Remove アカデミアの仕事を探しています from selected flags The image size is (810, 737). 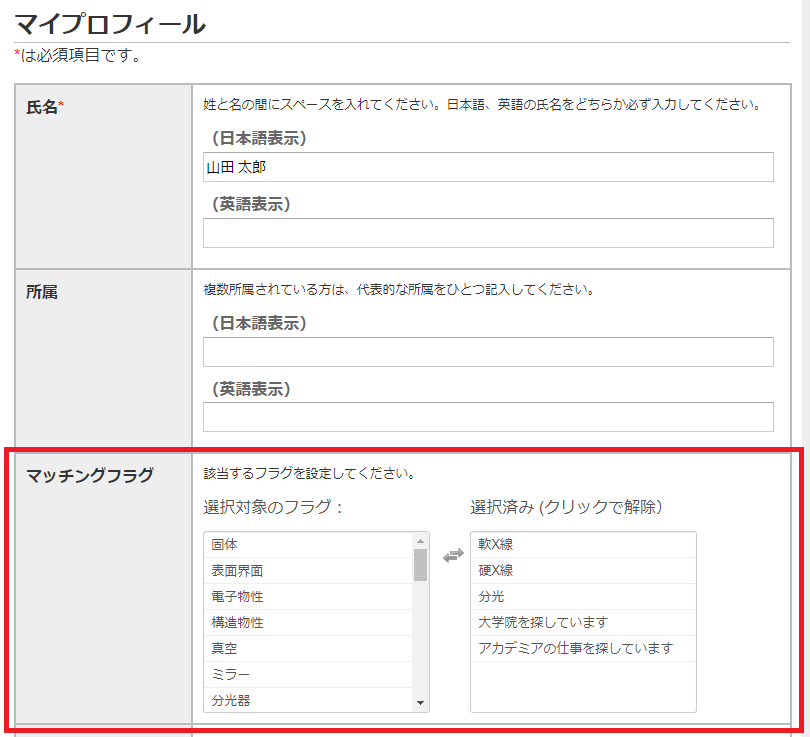(x=583, y=649)
